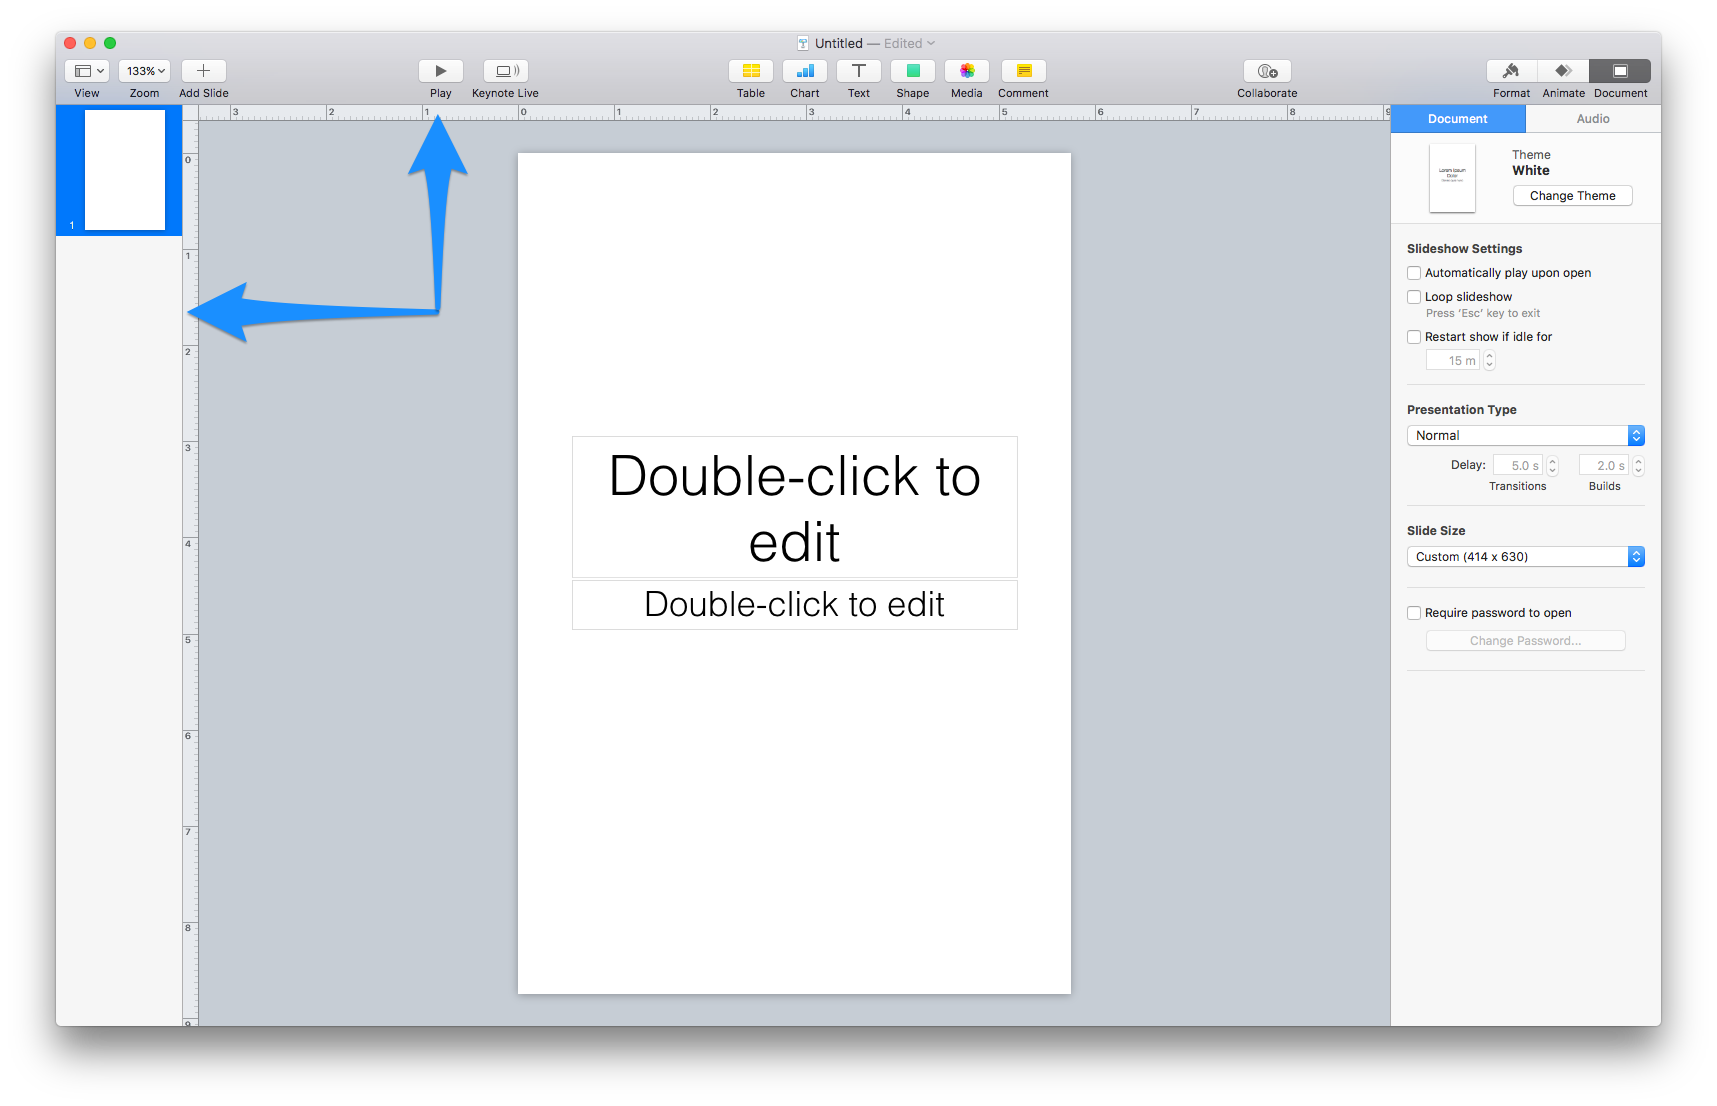Viewport: 1717px width, 1106px height.
Task: Open the Presentation Type dropdown
Action: (1524, 435)
